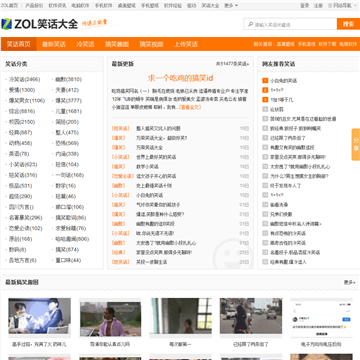Image resolution: width=360 pixels, height=360 pixels.
Task: Open recommended joke 兄弟们快撤
Action: [281, 214]
